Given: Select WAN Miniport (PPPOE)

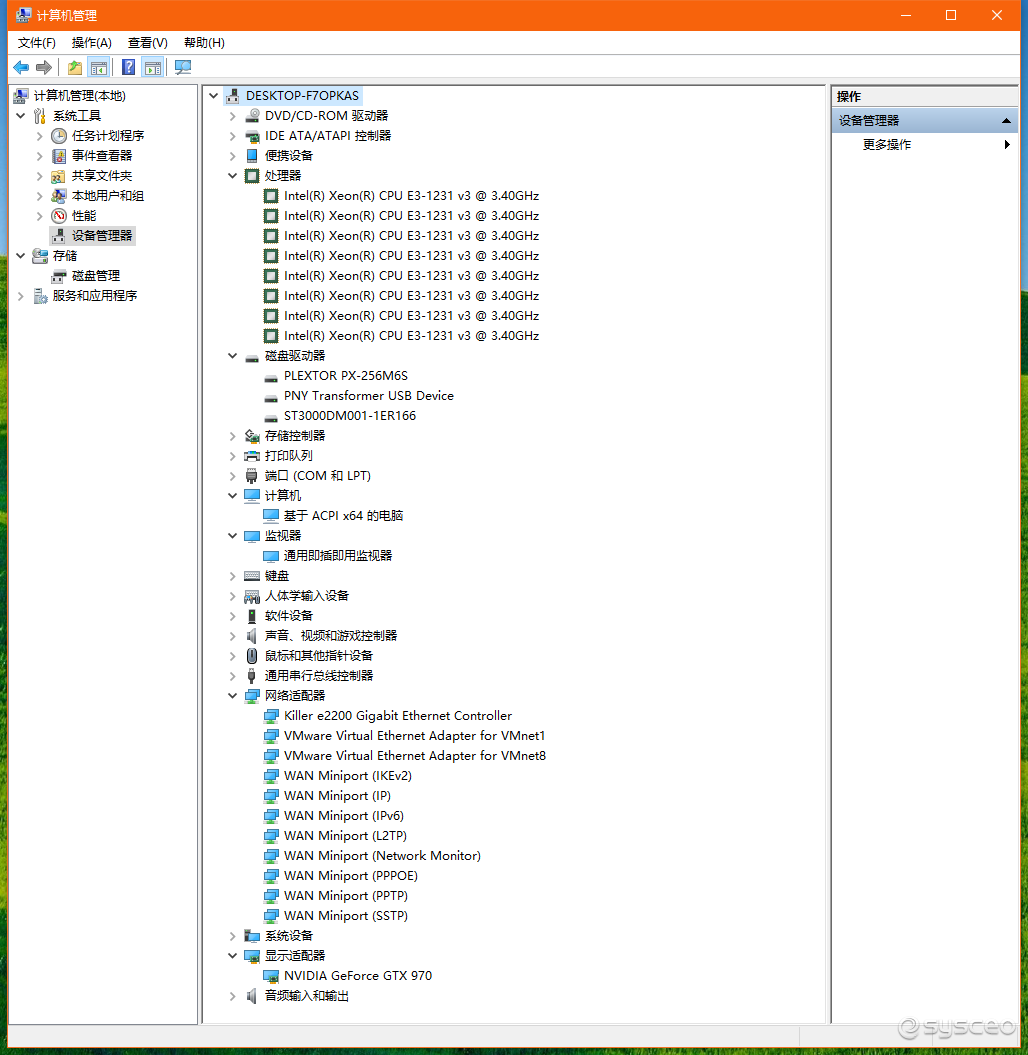Looking at the screenshot, I should click(x=351, y=876).
